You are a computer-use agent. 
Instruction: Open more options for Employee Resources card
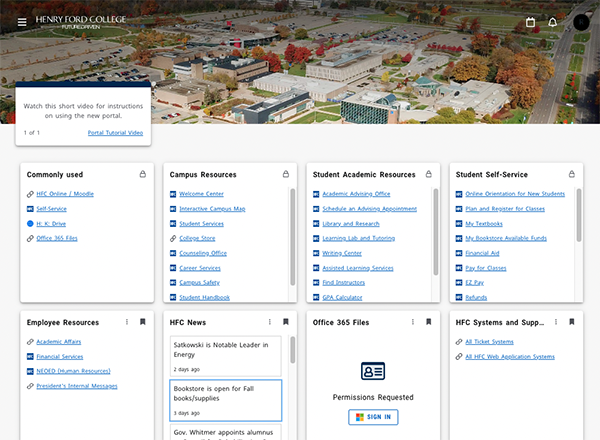tap(127, 322)
